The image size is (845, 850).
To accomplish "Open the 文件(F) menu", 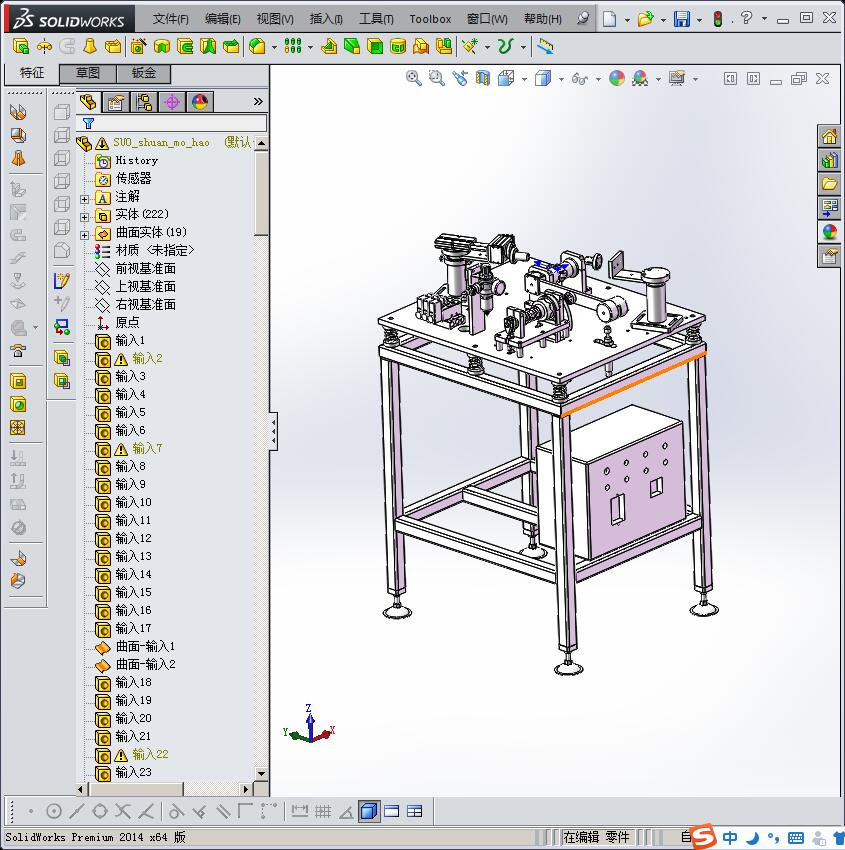I will pos(171,19).
